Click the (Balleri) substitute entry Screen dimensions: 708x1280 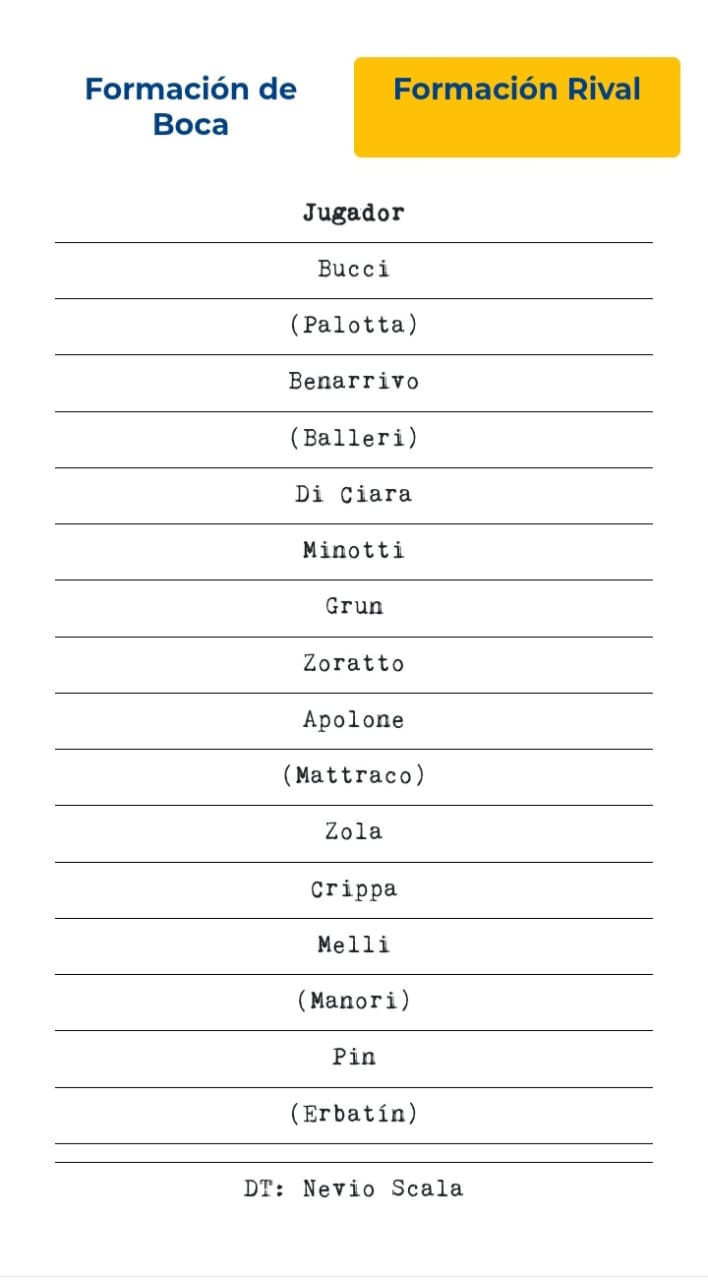pos(353,438)
